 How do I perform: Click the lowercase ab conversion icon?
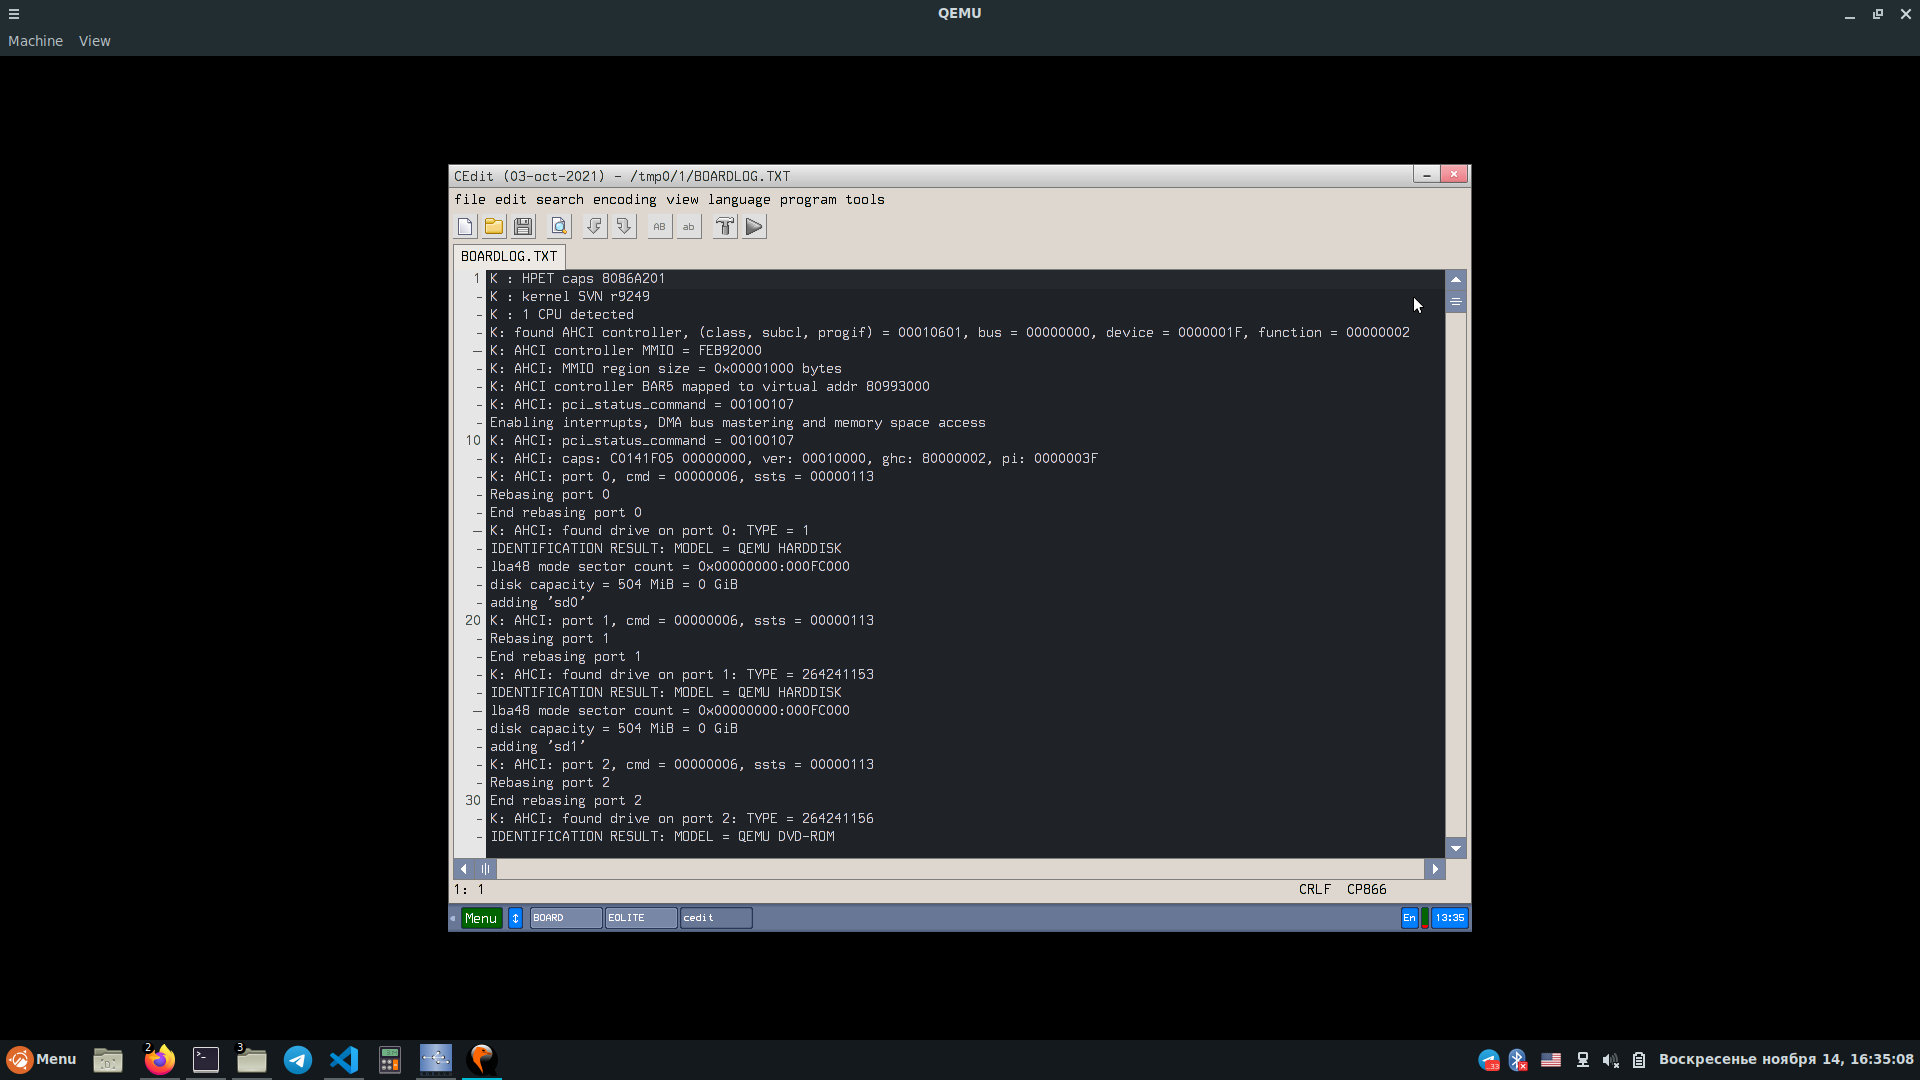point(688,227)
